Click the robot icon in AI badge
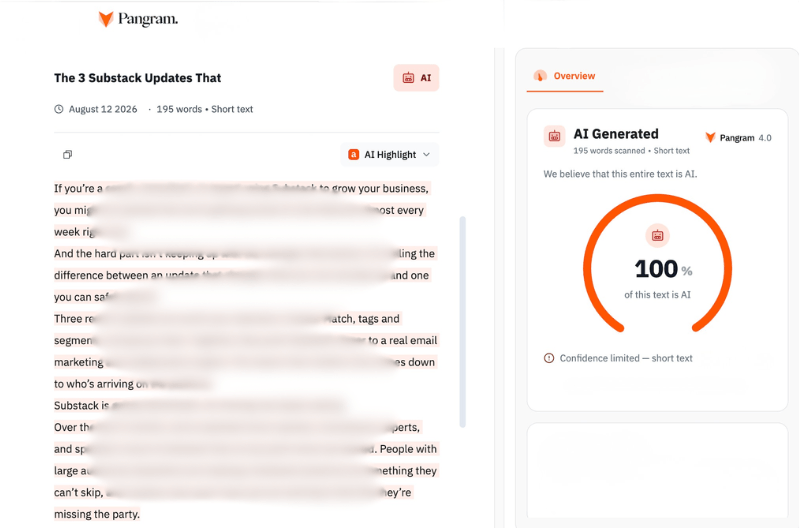 [x=408, y=78]
